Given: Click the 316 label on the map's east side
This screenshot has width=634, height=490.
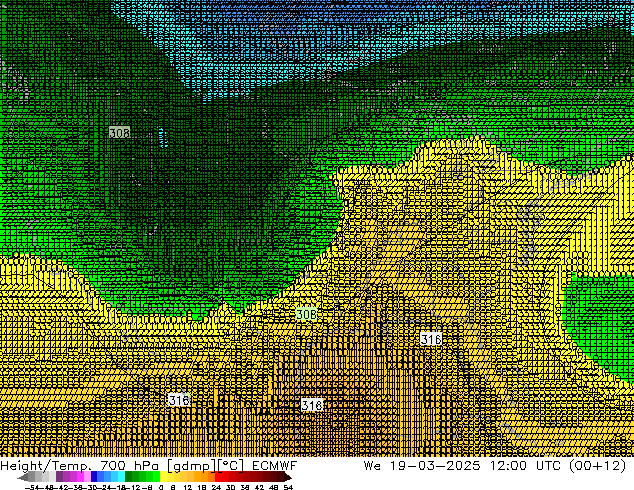Looking at the screenshot, I should point(431,339).
